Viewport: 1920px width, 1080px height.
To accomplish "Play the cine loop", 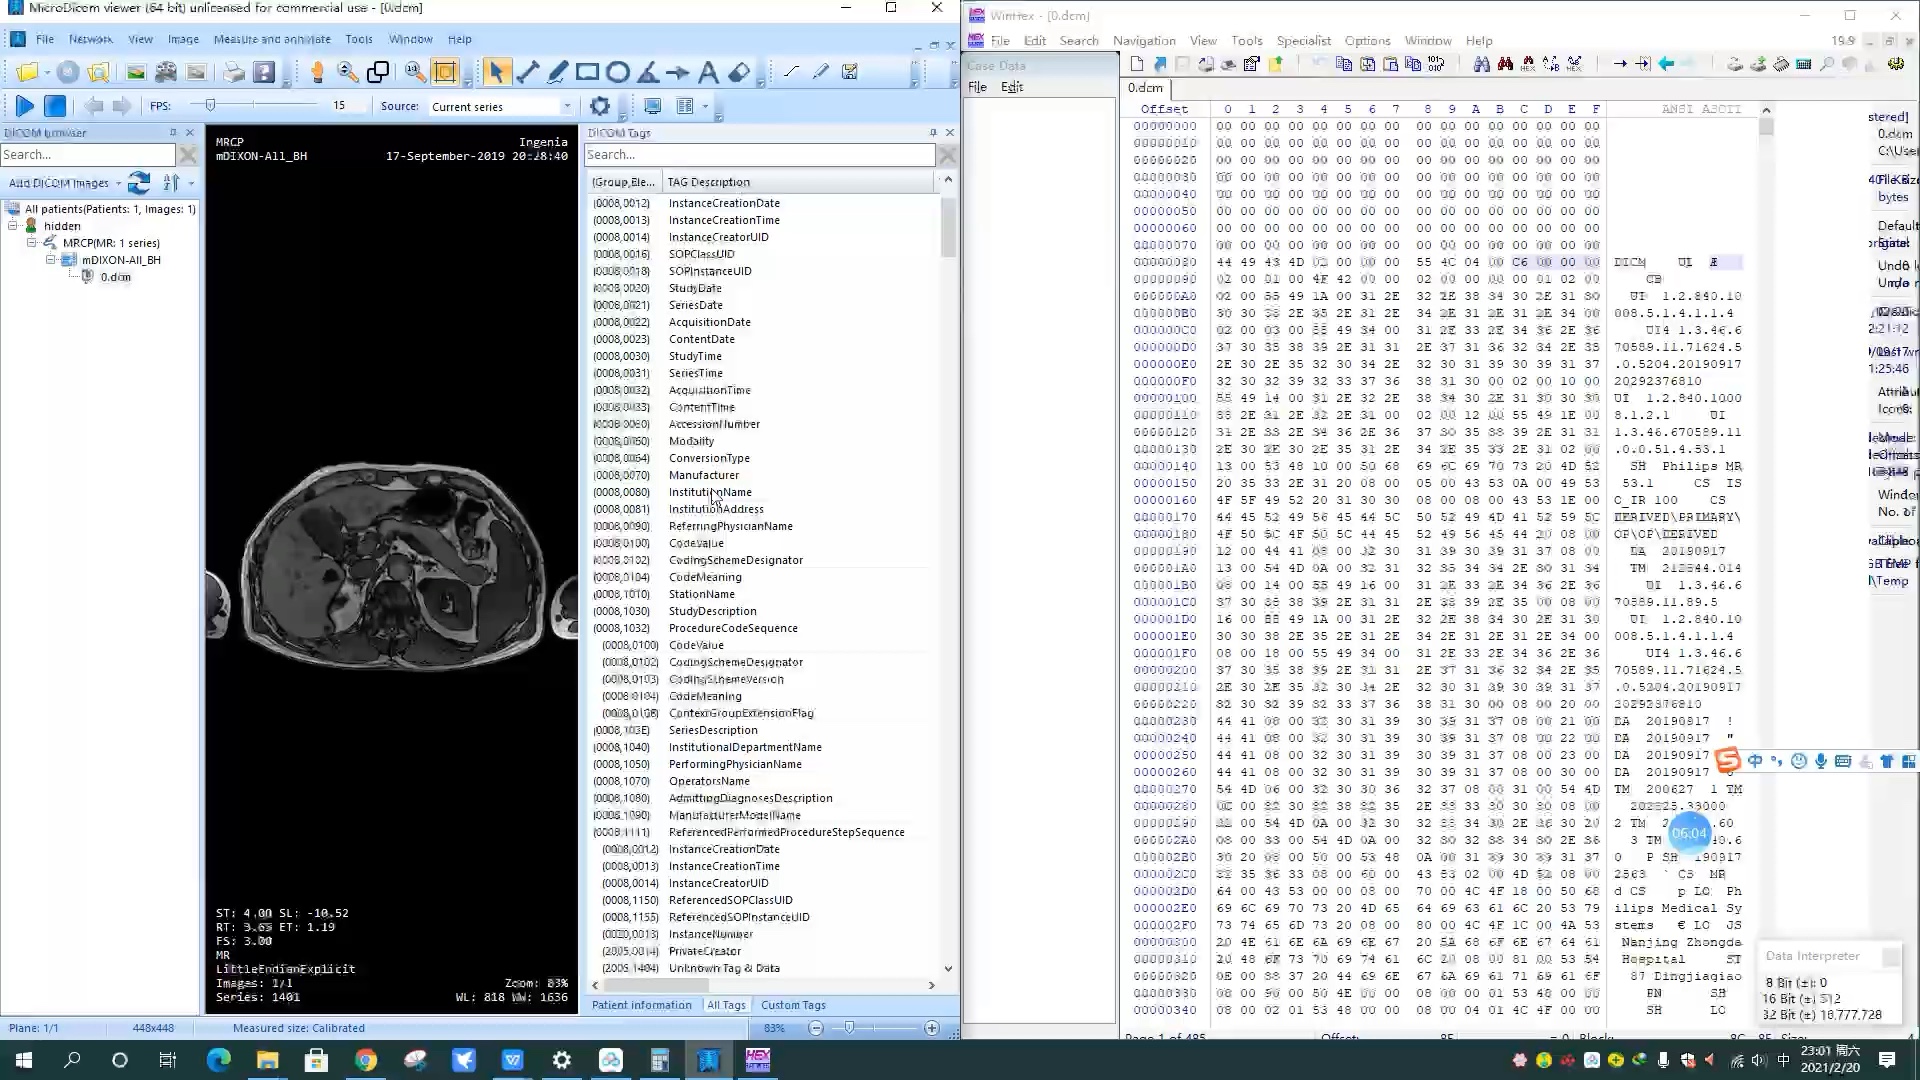I will pyautogui.click(x=25, y=106).
